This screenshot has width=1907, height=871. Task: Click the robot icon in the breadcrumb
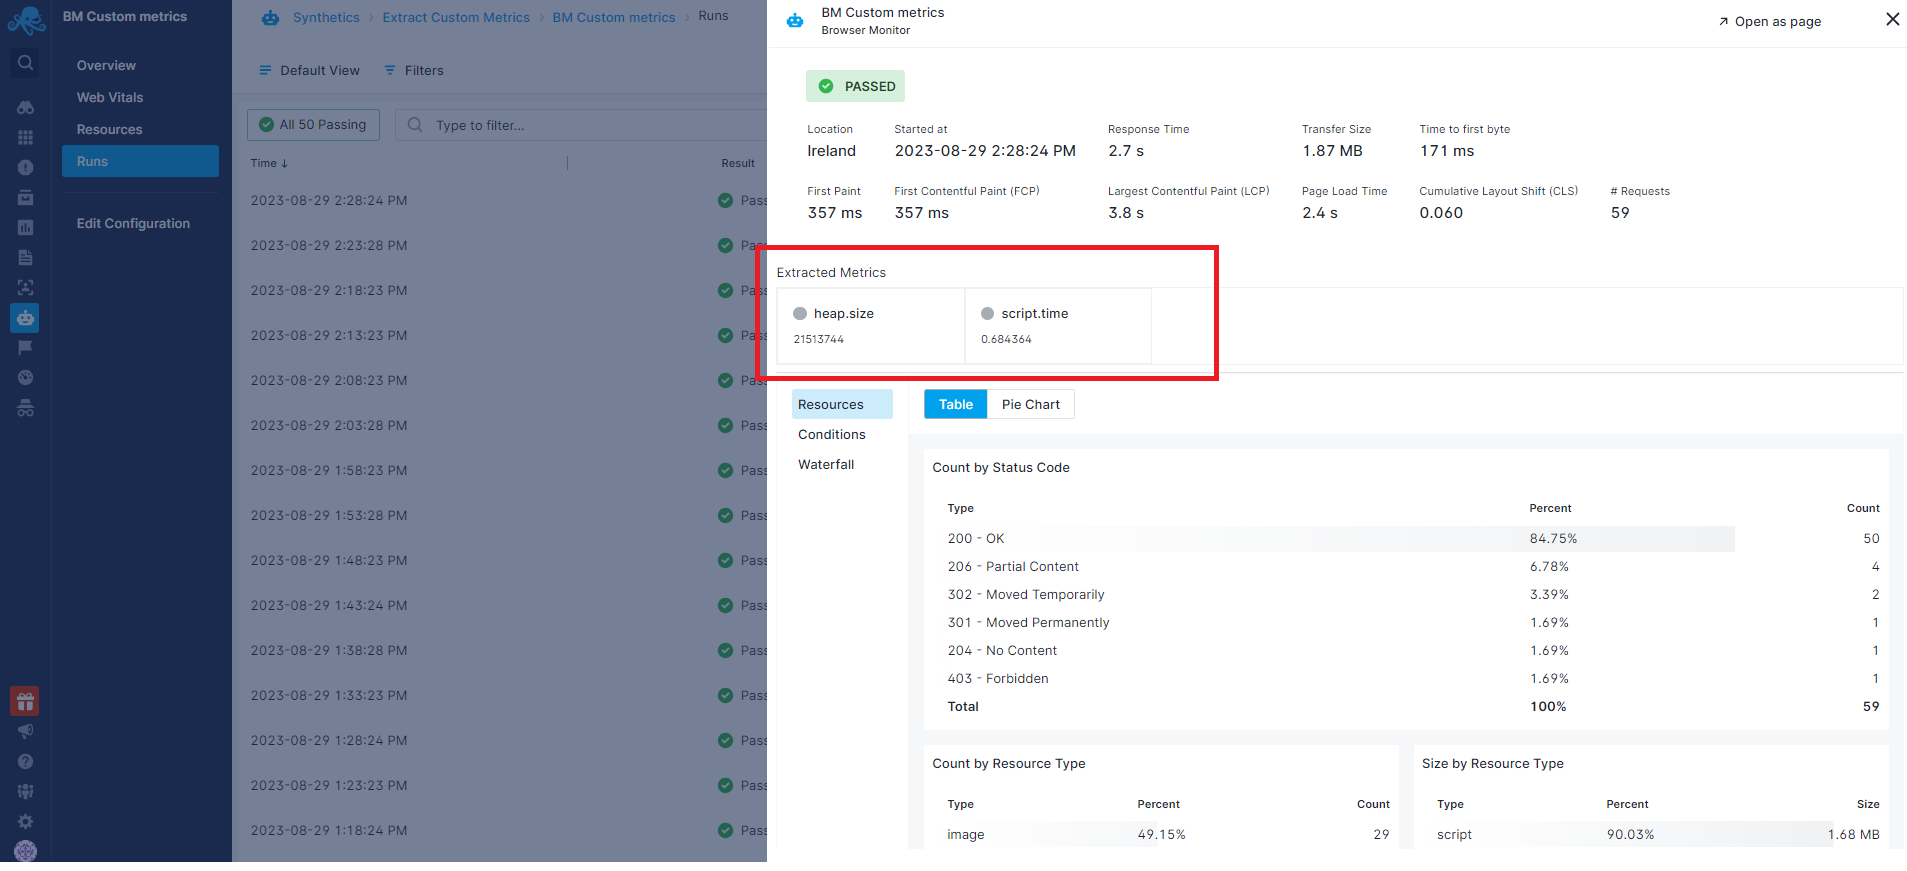pos(270,17)
